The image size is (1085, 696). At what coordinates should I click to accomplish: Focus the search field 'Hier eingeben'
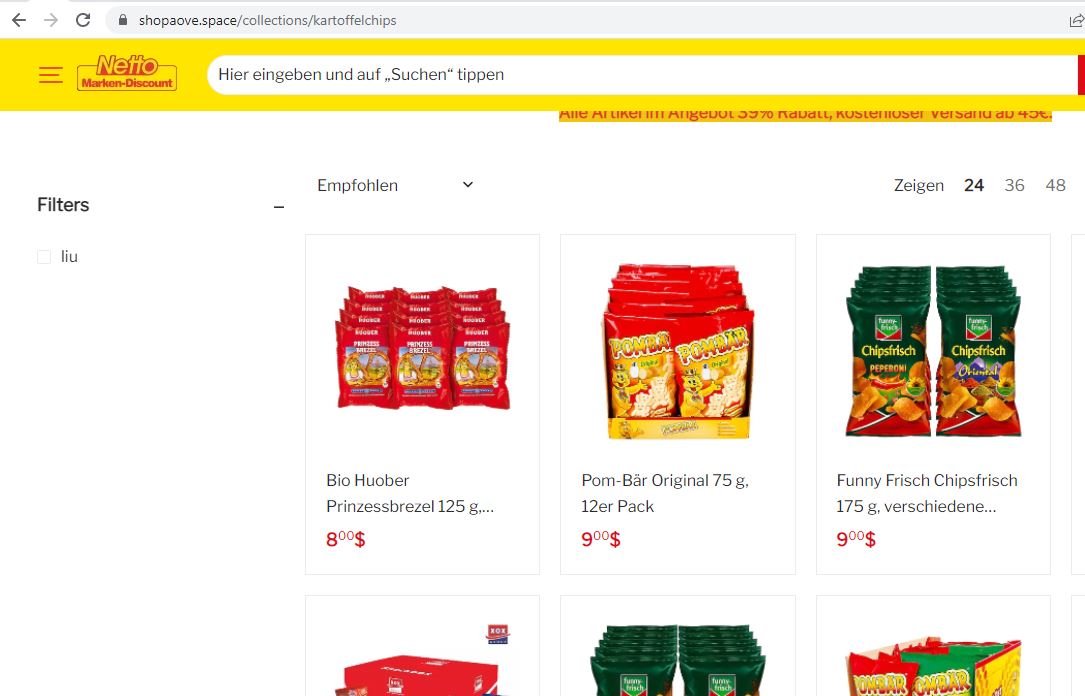point(642,75)
